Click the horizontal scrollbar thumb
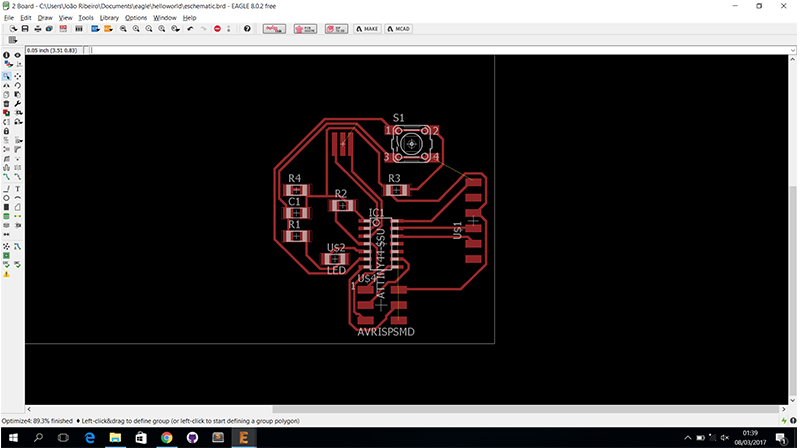Viewport: 800px width, 448px height. (525, 409)
